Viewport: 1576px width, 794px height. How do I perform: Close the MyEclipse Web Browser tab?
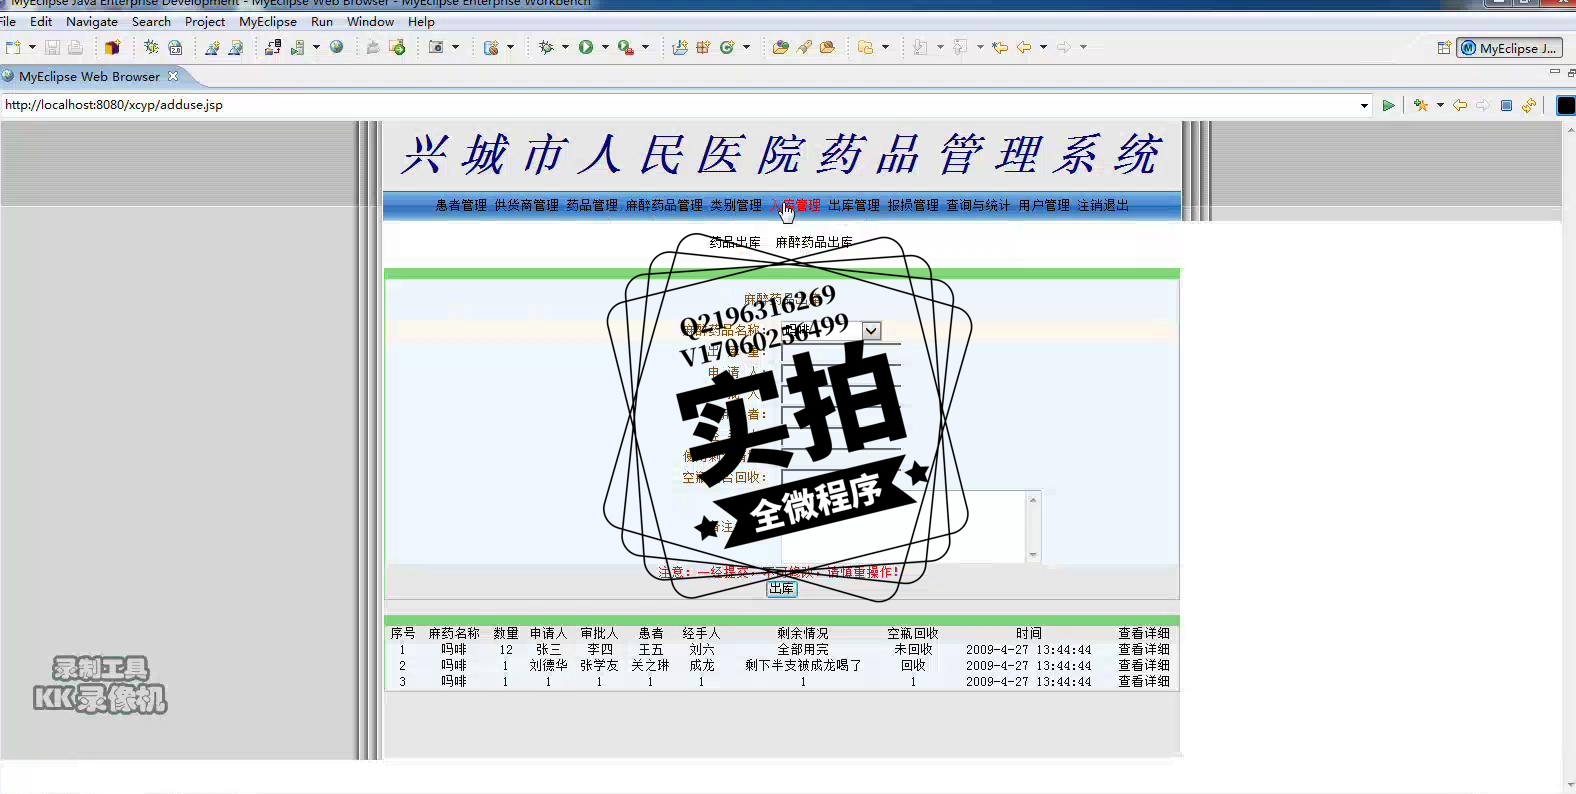[173, 76]
